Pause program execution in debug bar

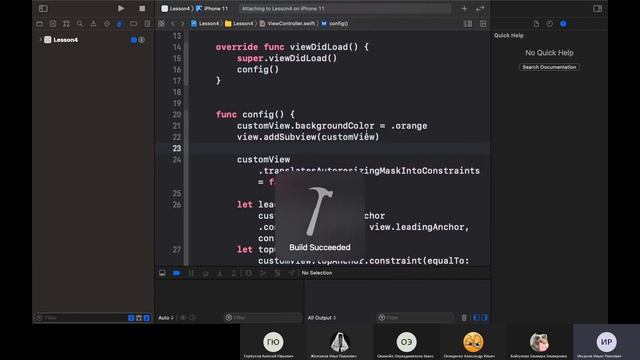[191, 273]
